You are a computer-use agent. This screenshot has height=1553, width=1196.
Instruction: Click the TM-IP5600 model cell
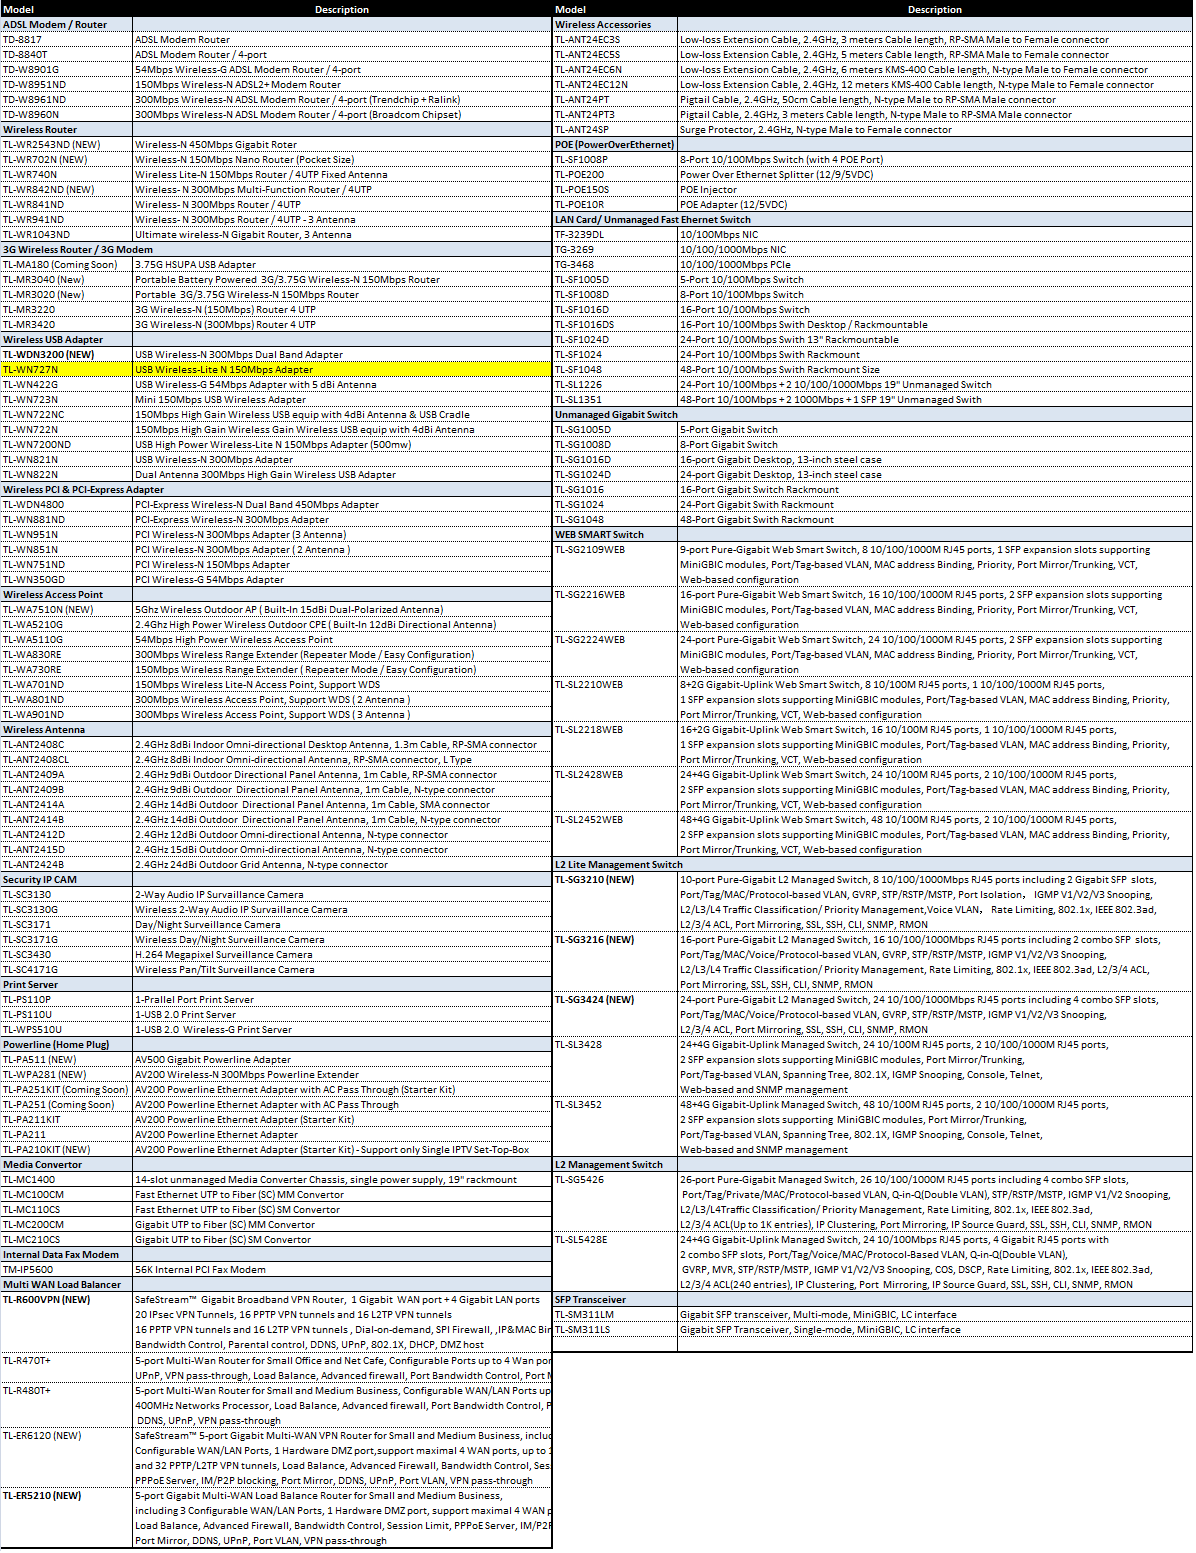pyautogui.click(x=66, y=1270)
